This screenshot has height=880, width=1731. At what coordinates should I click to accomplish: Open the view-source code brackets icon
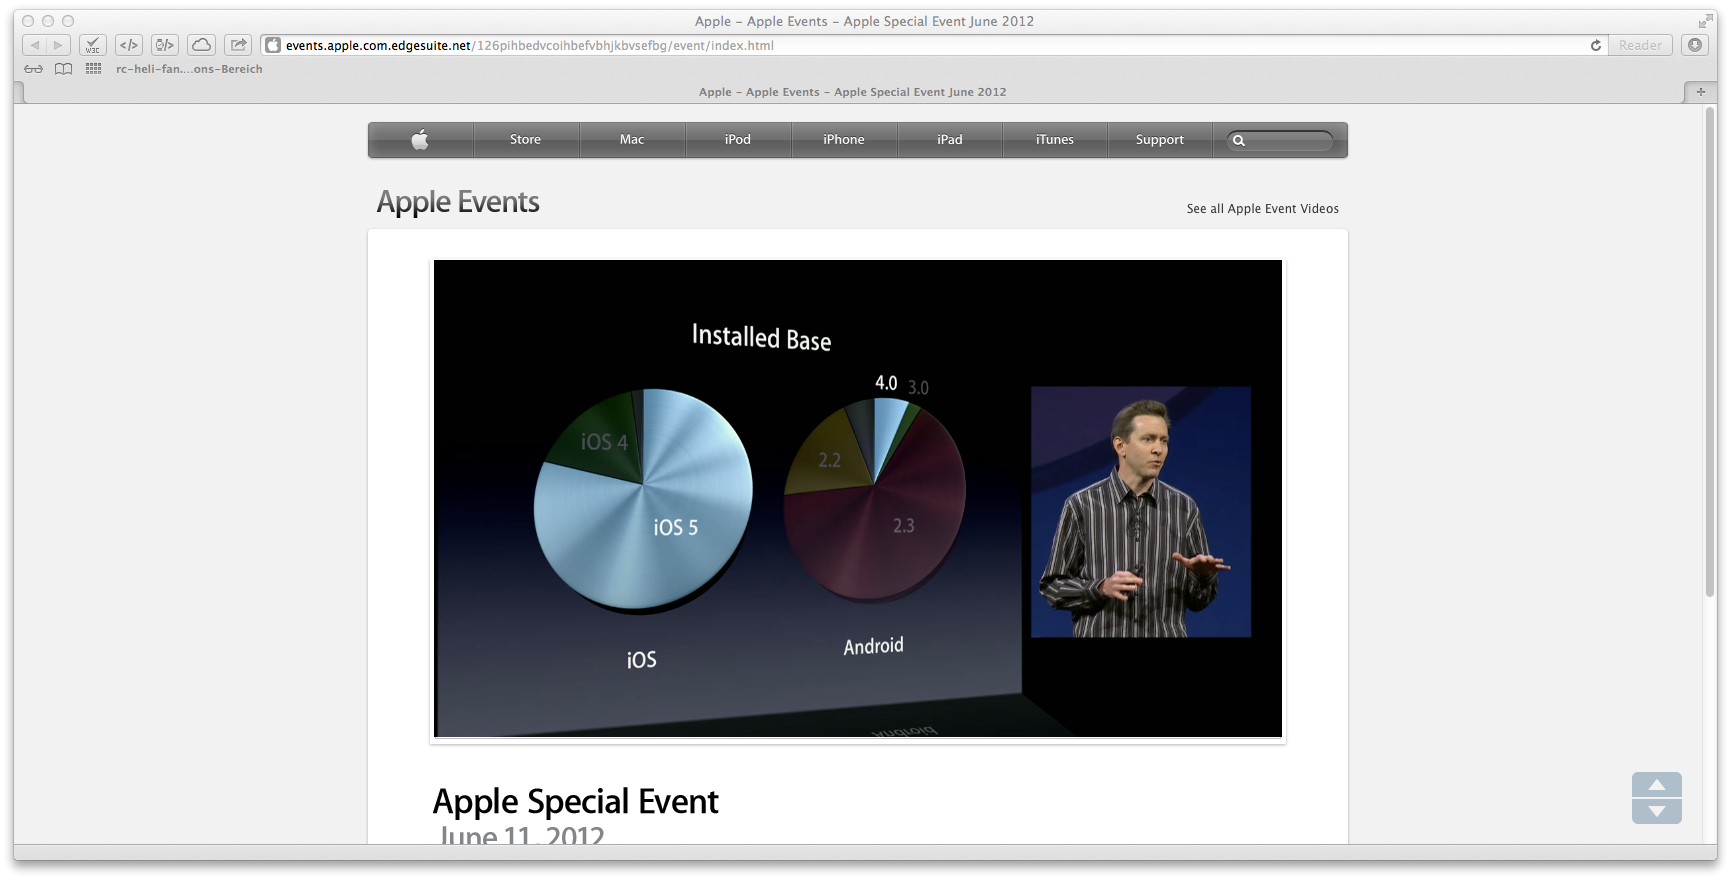[x=129, y=45]
